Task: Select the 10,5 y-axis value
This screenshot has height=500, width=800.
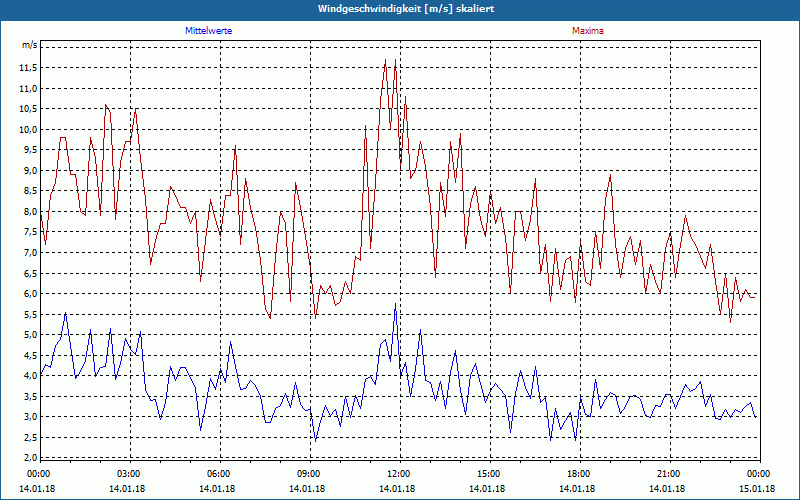Action: tap(29, 109)
